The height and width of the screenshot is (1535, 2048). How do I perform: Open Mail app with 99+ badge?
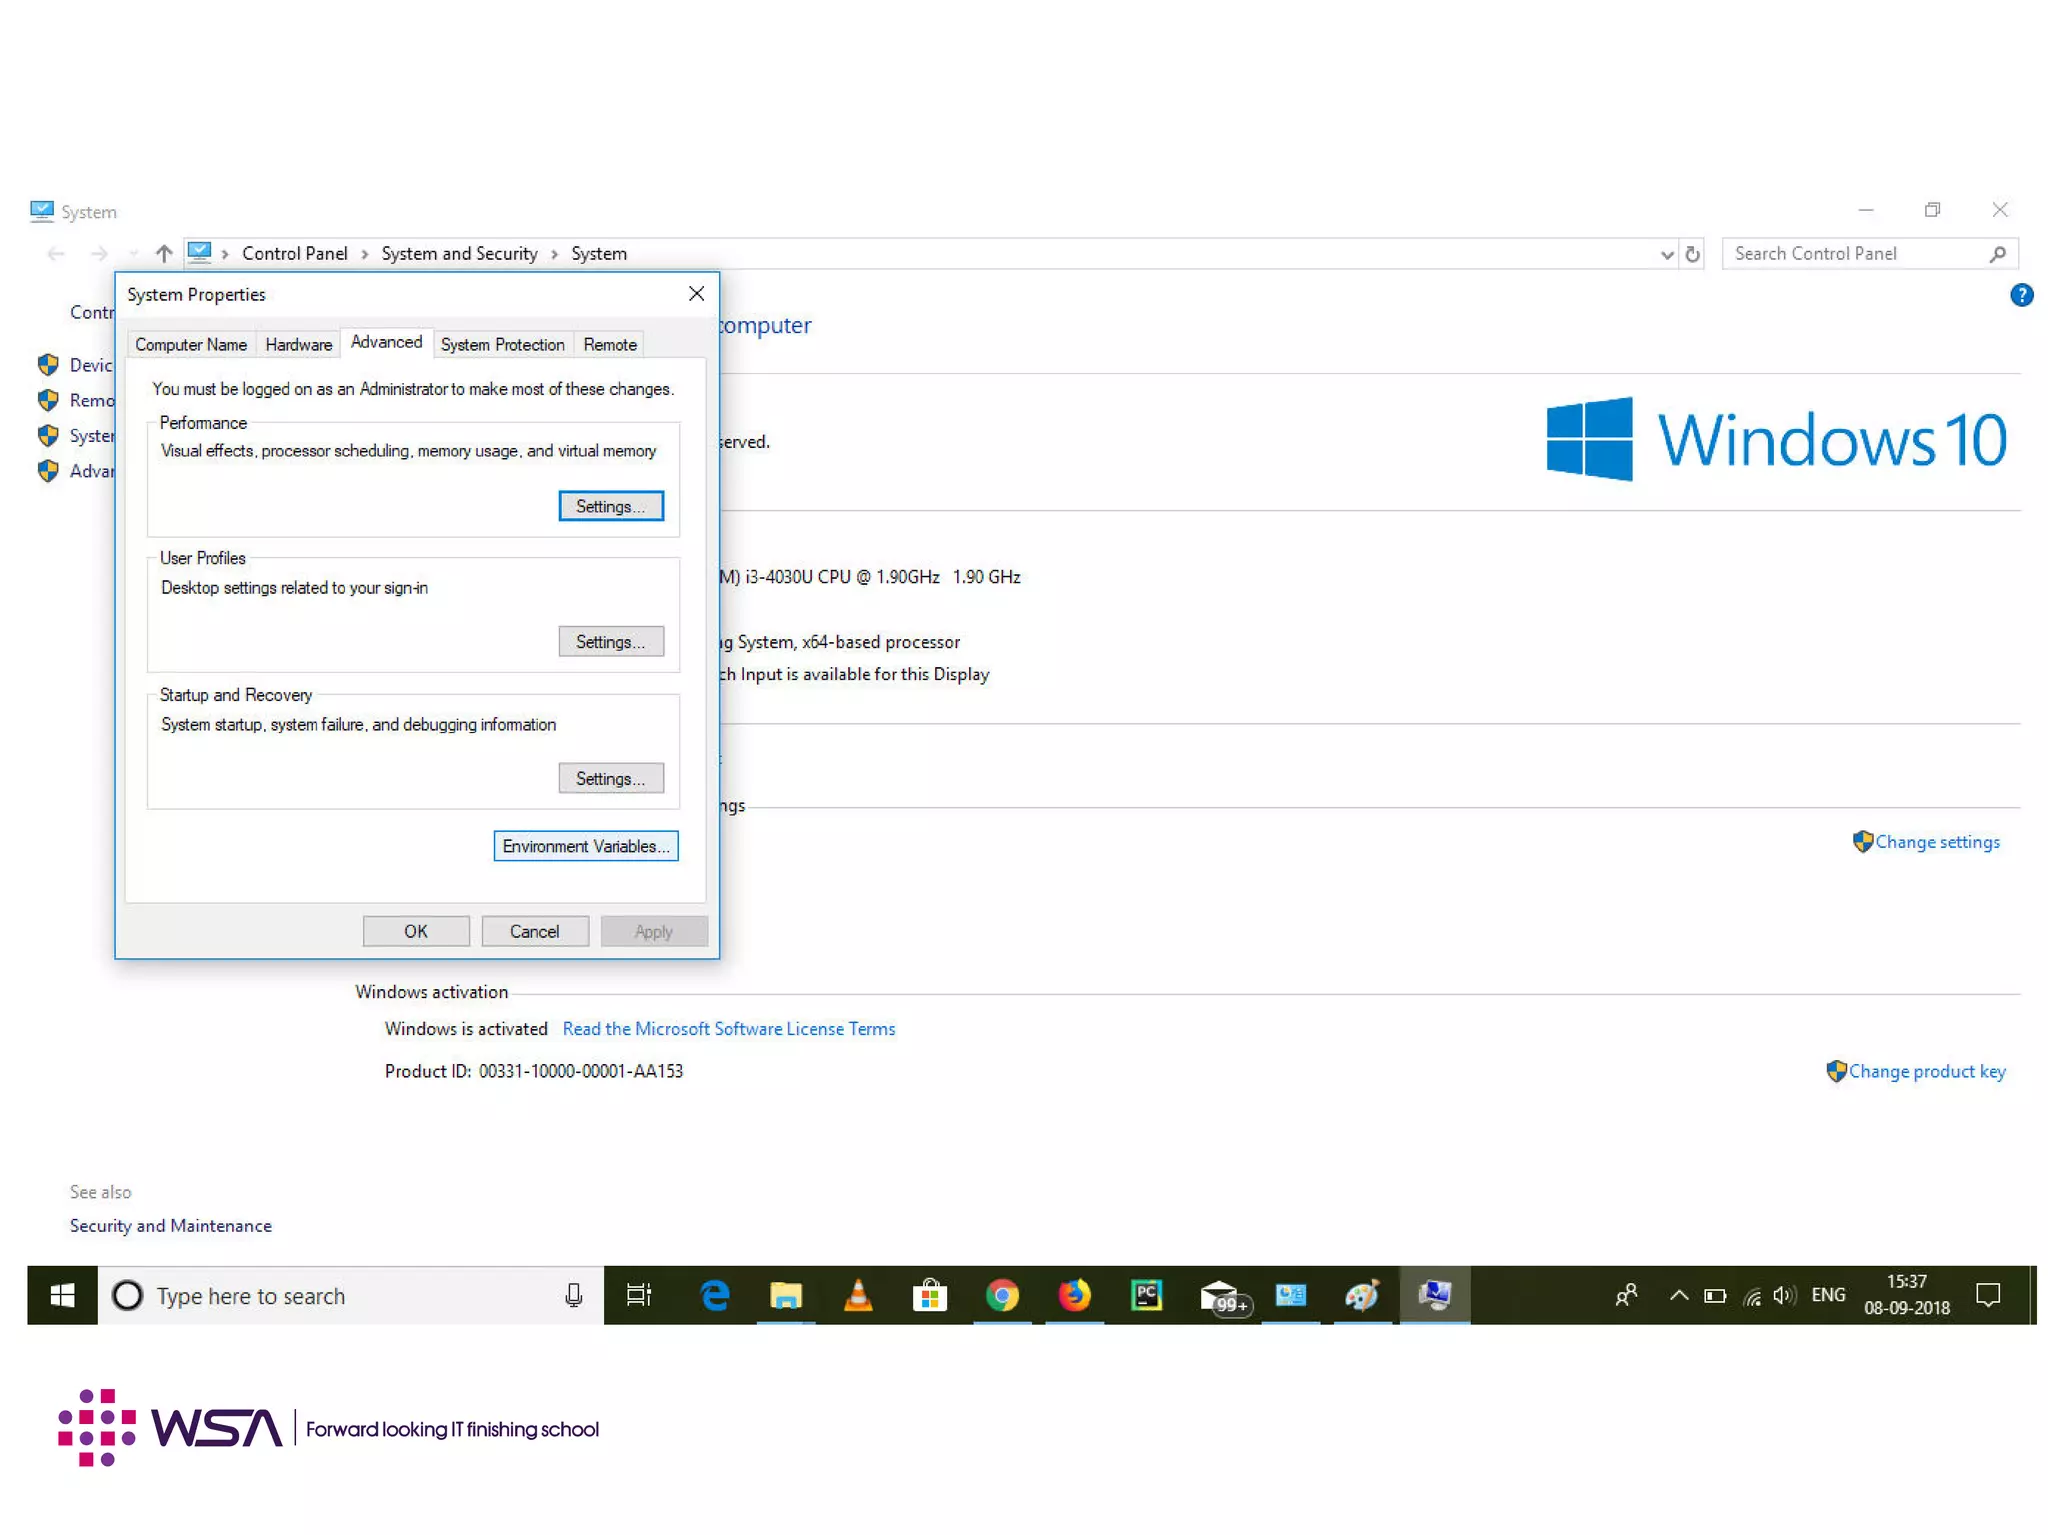pos(1224,1297)
